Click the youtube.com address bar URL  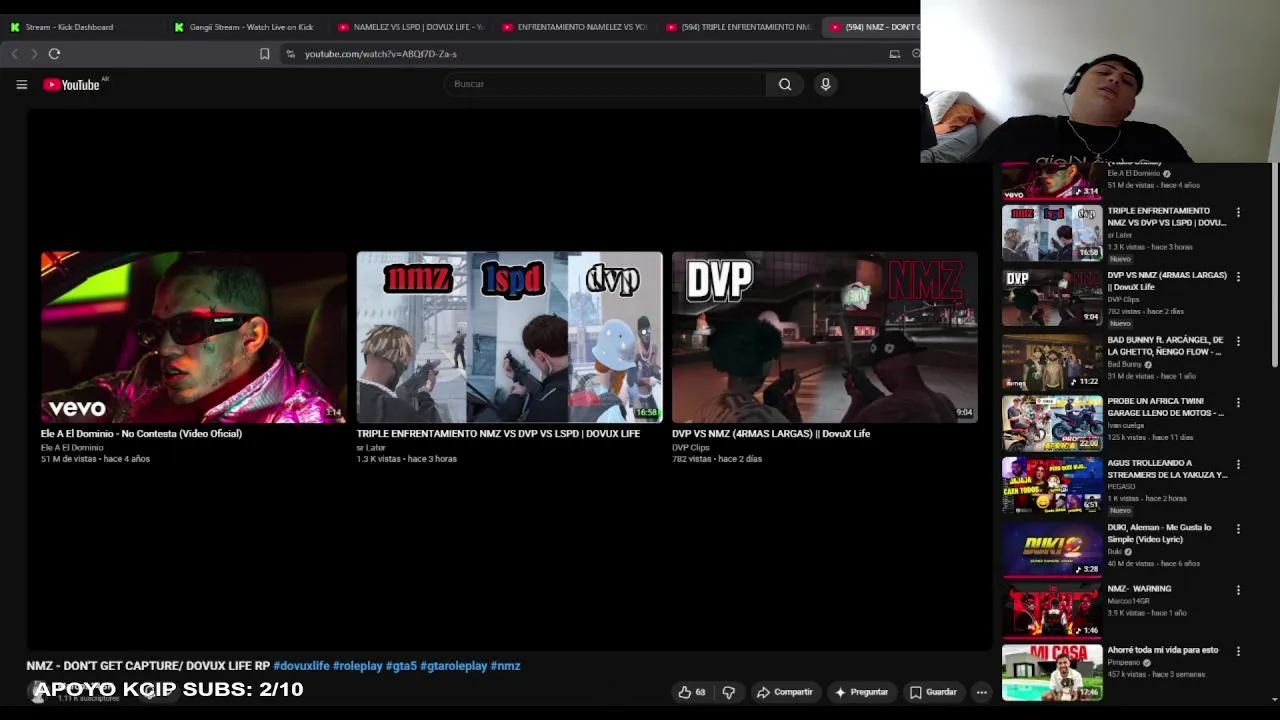[x=380, y=54]
